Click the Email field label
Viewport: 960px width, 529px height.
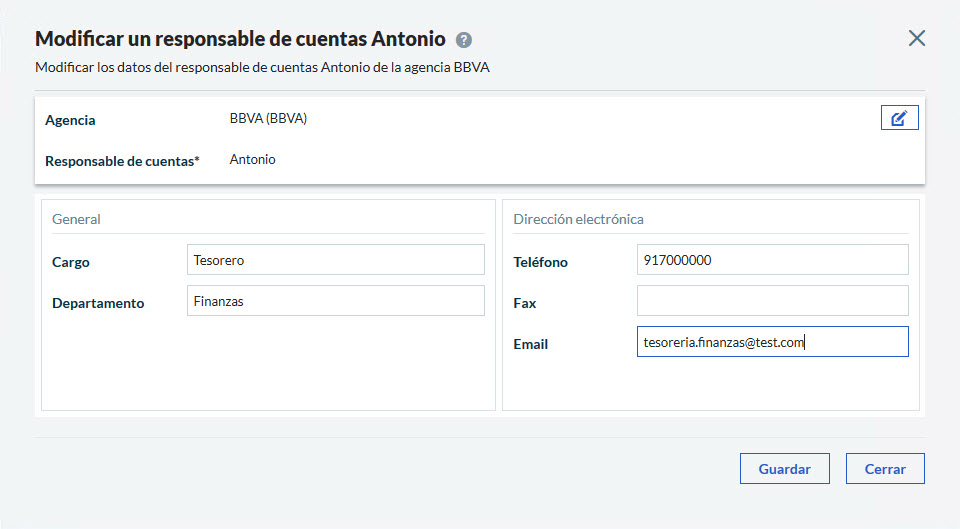(x=530, y=344)
